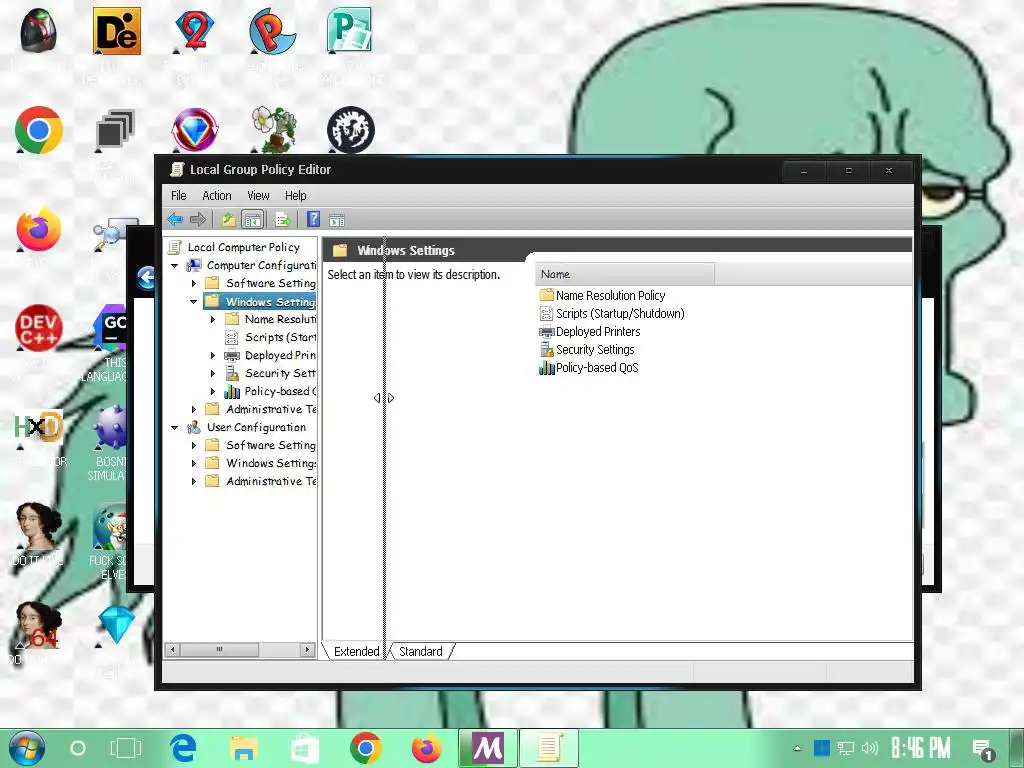Open Task View from the taskbar

pos(125,748)
